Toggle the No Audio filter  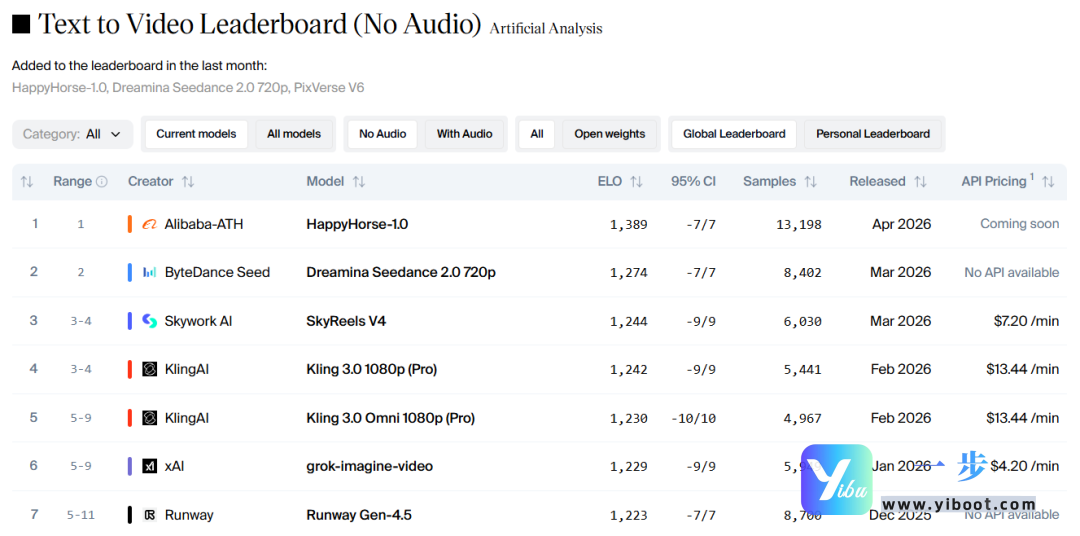(x=382, y=134)
